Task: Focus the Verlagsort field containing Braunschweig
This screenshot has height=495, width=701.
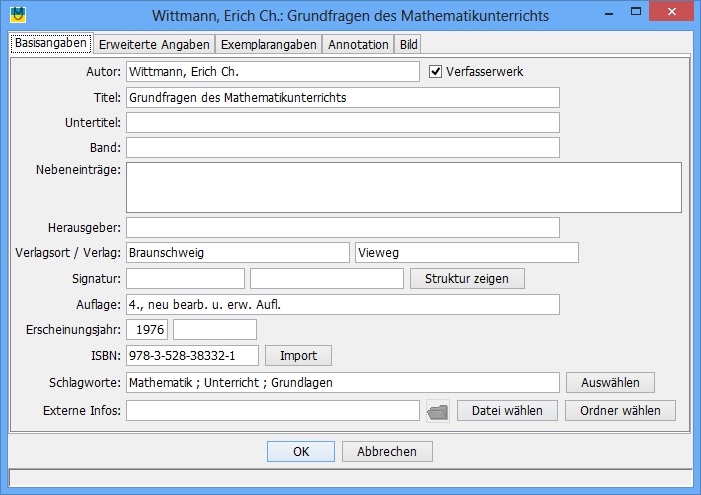Action: pos(238,253)
